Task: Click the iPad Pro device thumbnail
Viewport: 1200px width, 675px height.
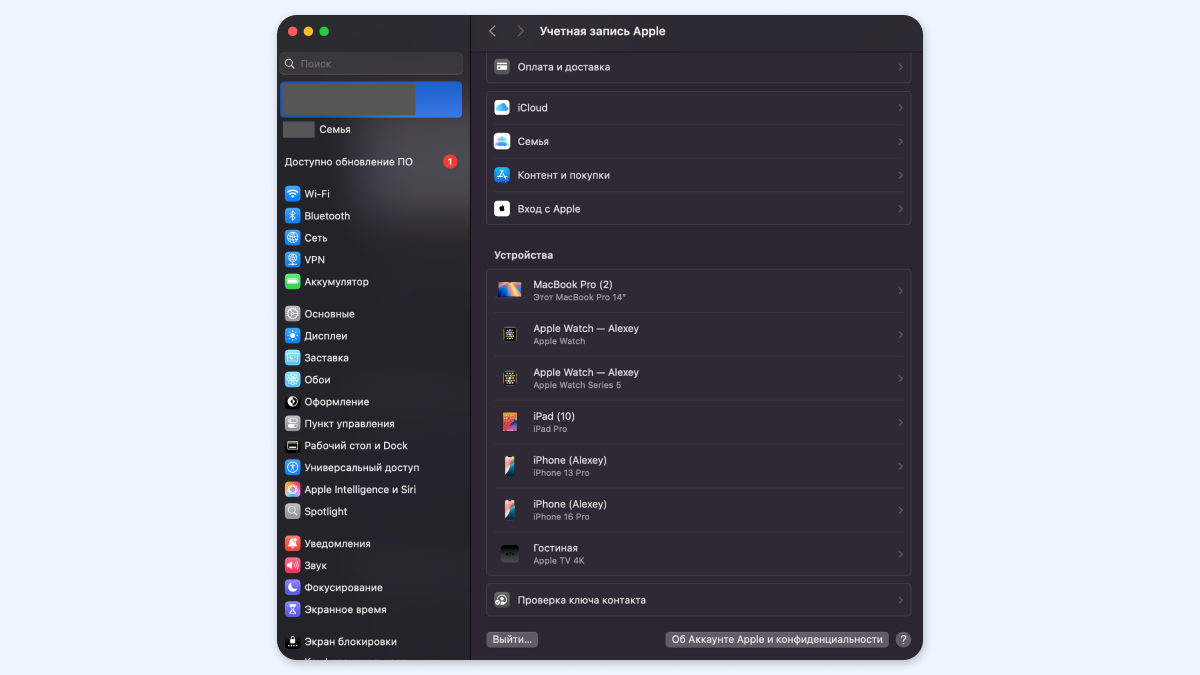Action: (x=510, y=422)
